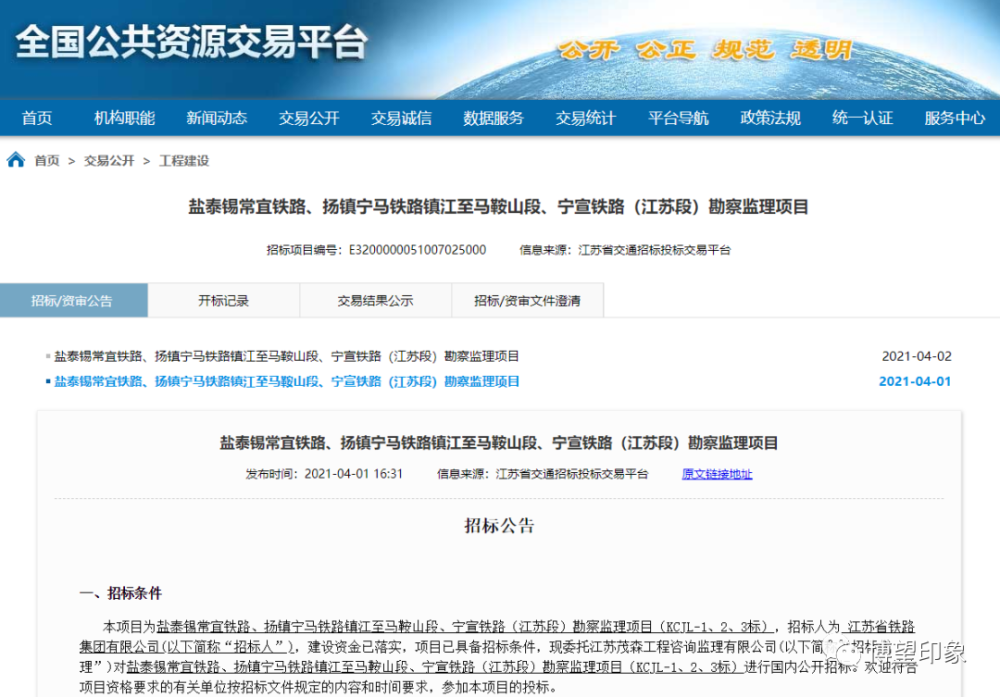Go to 新闻动态 in the navigation bar
The height and width of the screenshot is (697, 1000).
pyautogui.click(x=216, y=118)
